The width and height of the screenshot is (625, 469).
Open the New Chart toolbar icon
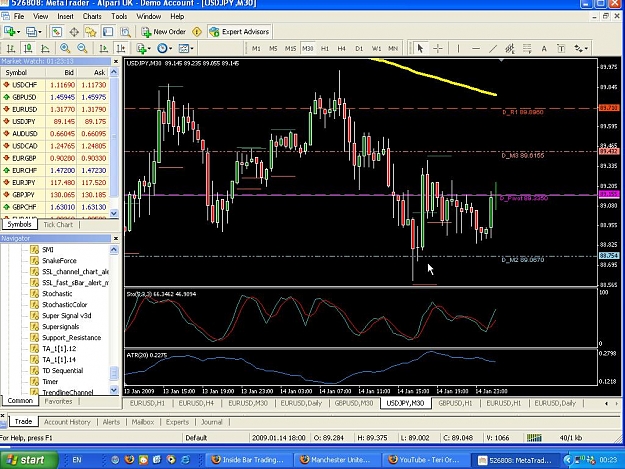9,31
